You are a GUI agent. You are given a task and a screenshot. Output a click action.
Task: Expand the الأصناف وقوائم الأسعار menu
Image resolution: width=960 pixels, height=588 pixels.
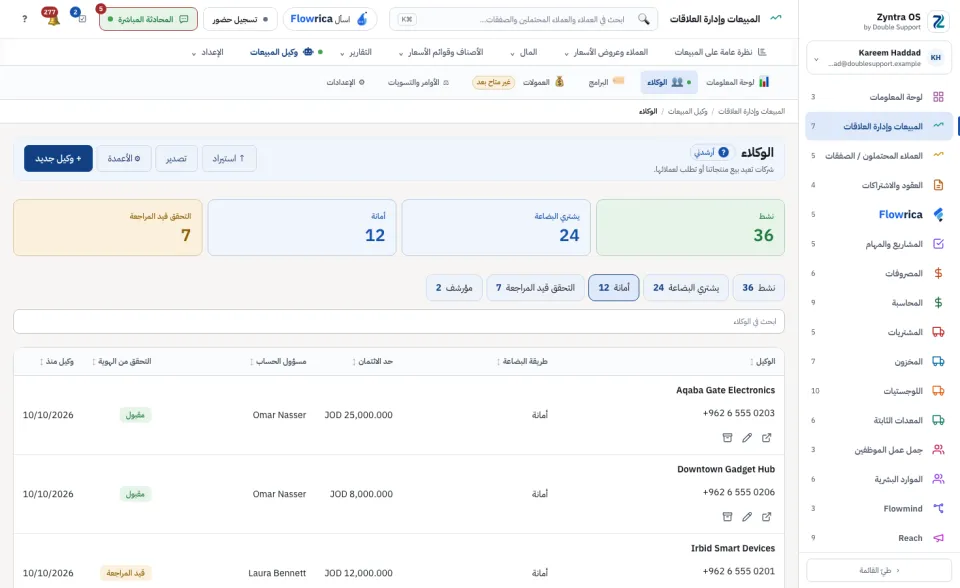[441, 52]
